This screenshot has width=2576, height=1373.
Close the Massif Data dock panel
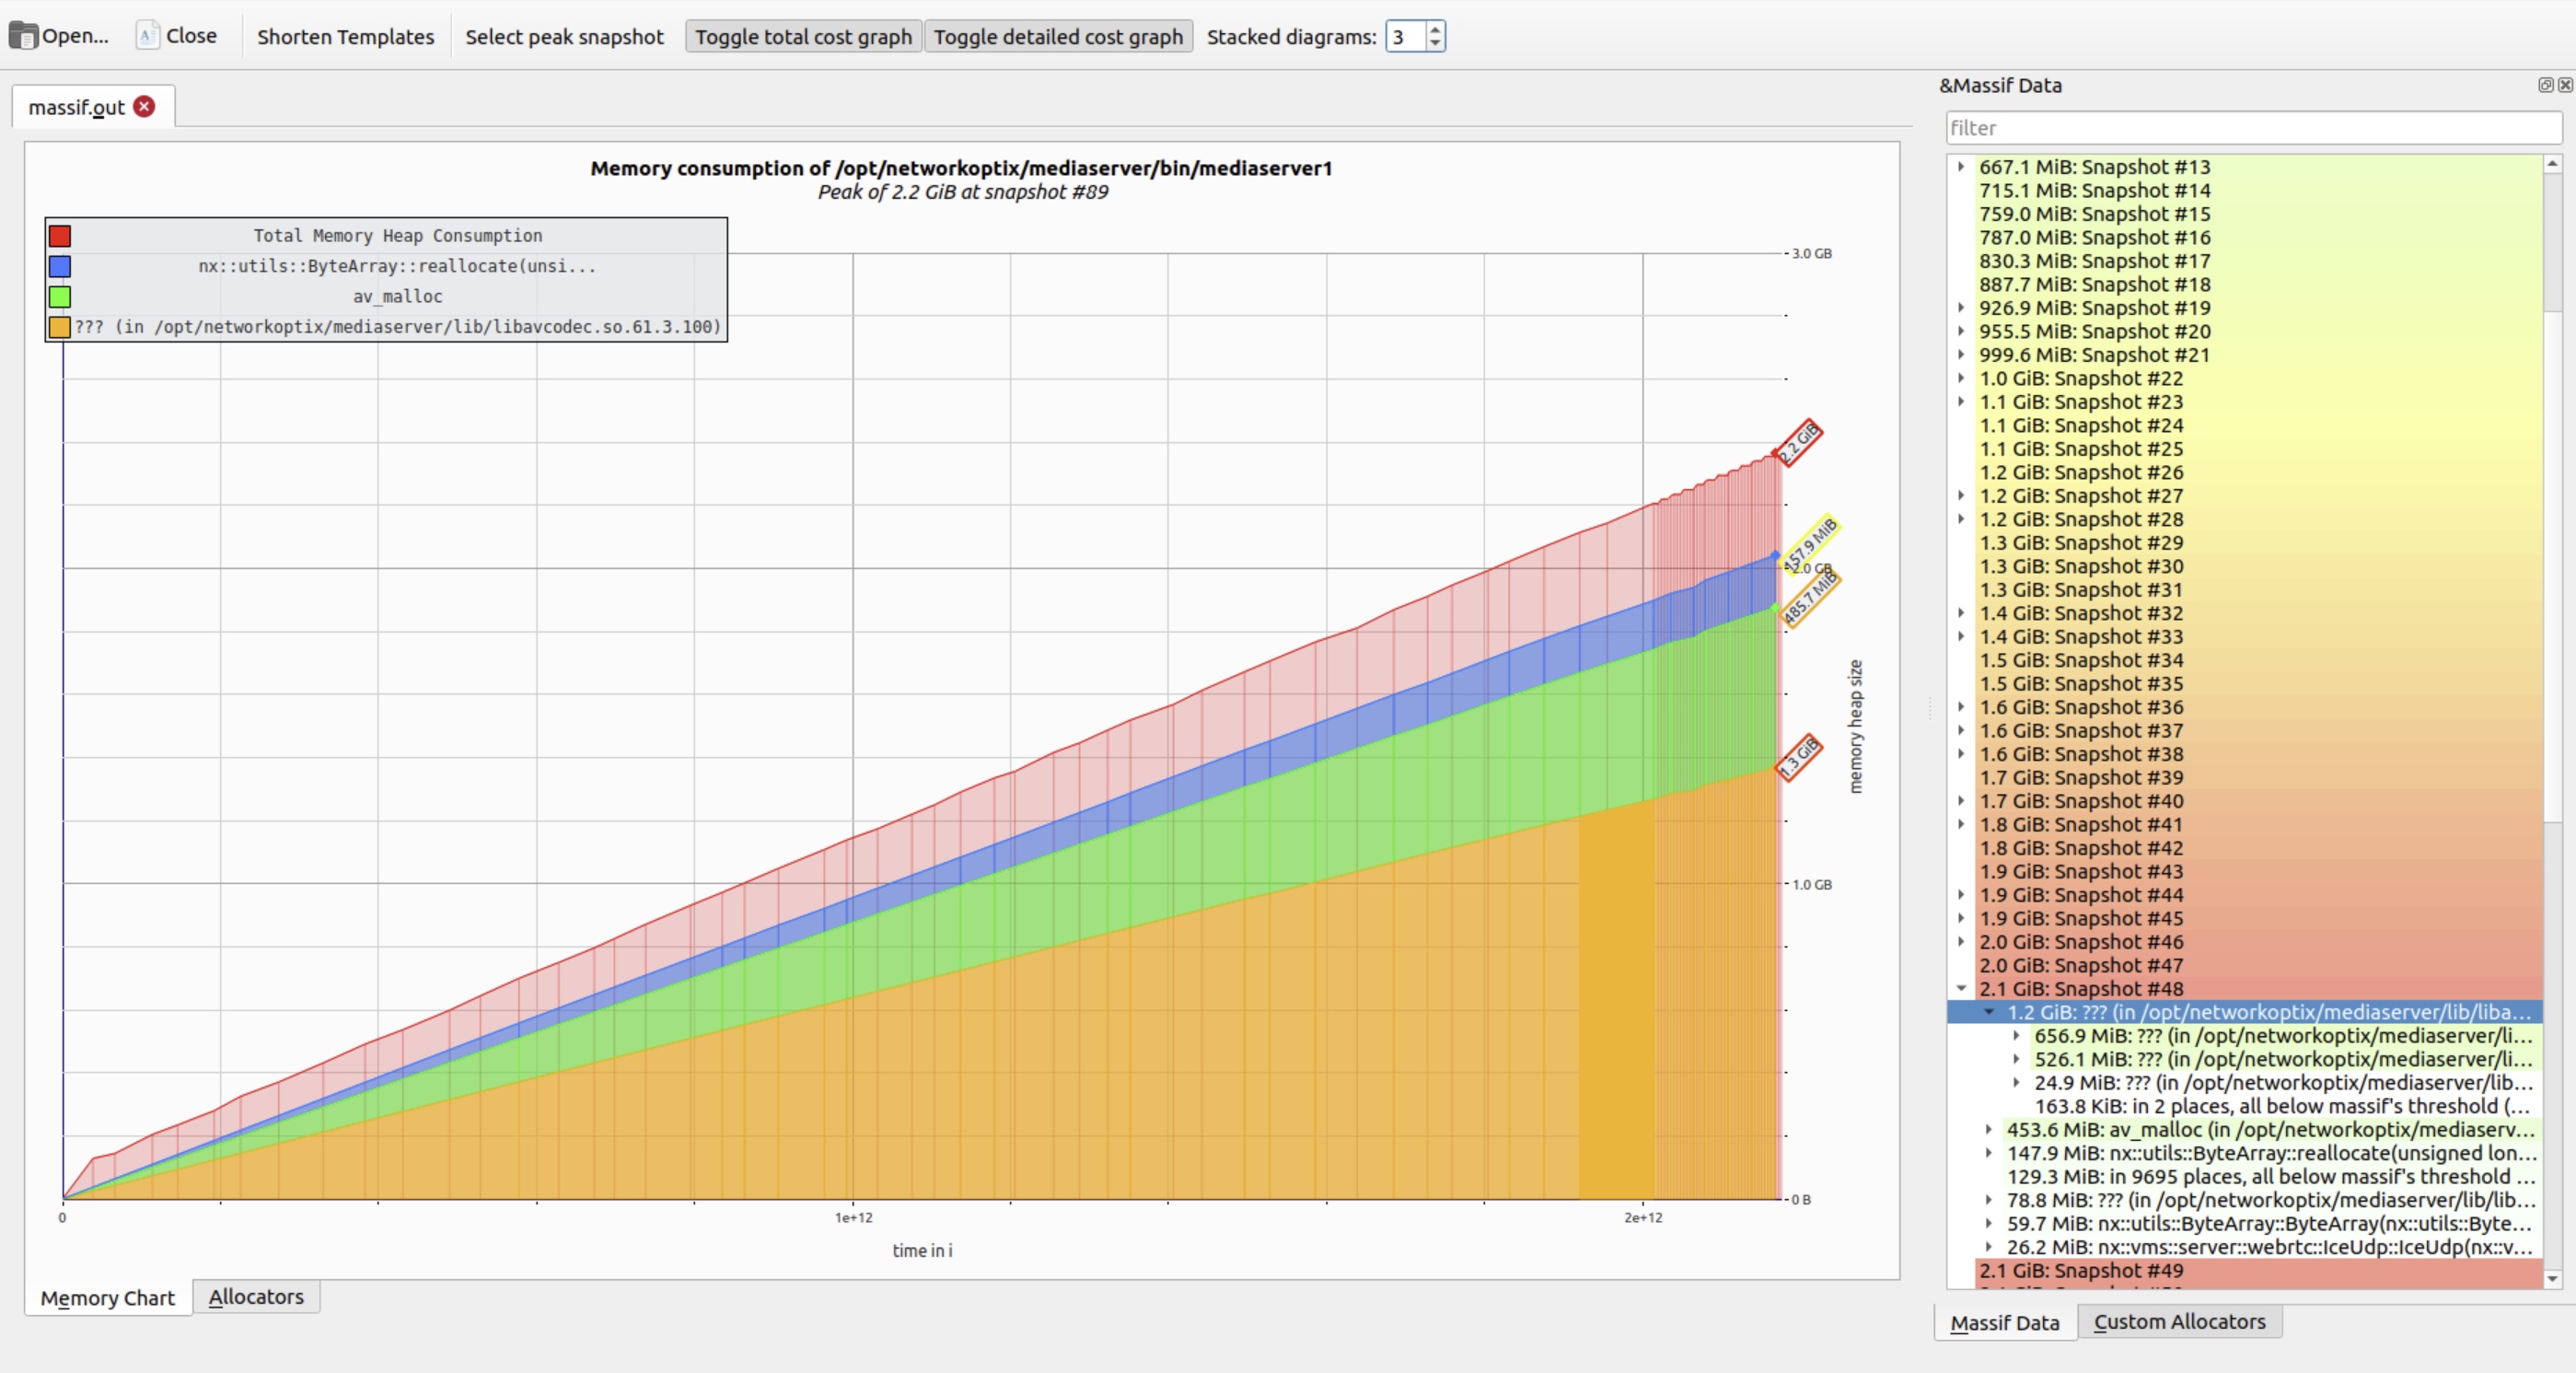click(x=2565, y=85)
